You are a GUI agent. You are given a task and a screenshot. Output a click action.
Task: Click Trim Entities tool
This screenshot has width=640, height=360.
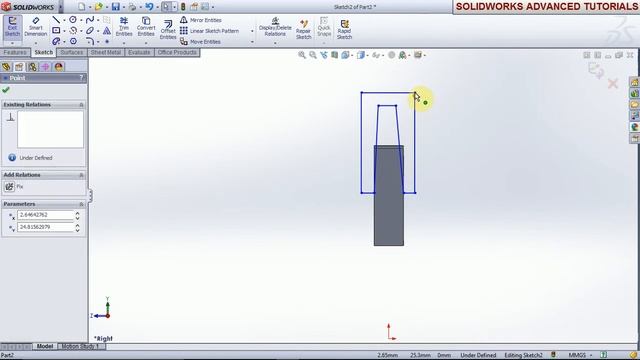coord(124,27)
